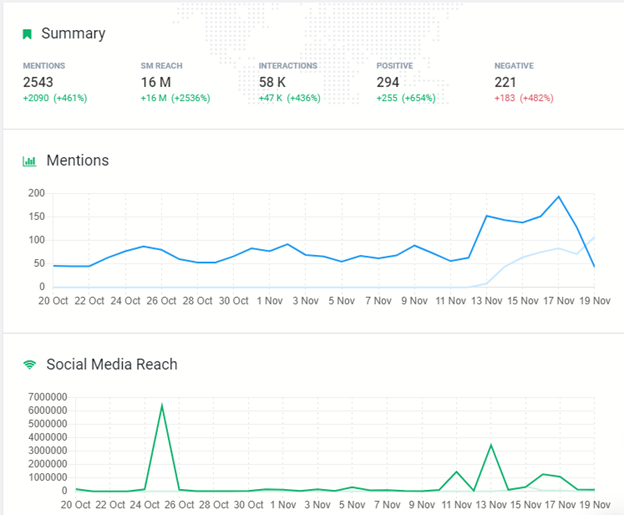Click the 19 Nov label on Social Media Reach chart
This screenshot has width=624, height=515.
pos(596,506)
